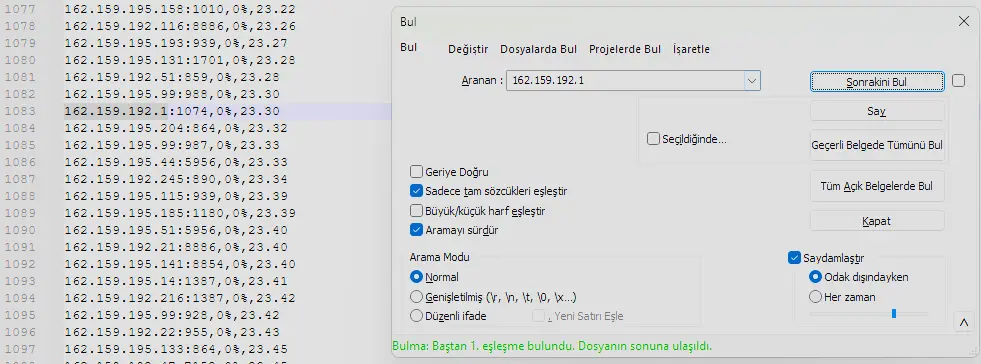Enable the Geriye Doğru checkbox
Screen dimensions: 981x364
coord(416,171)
